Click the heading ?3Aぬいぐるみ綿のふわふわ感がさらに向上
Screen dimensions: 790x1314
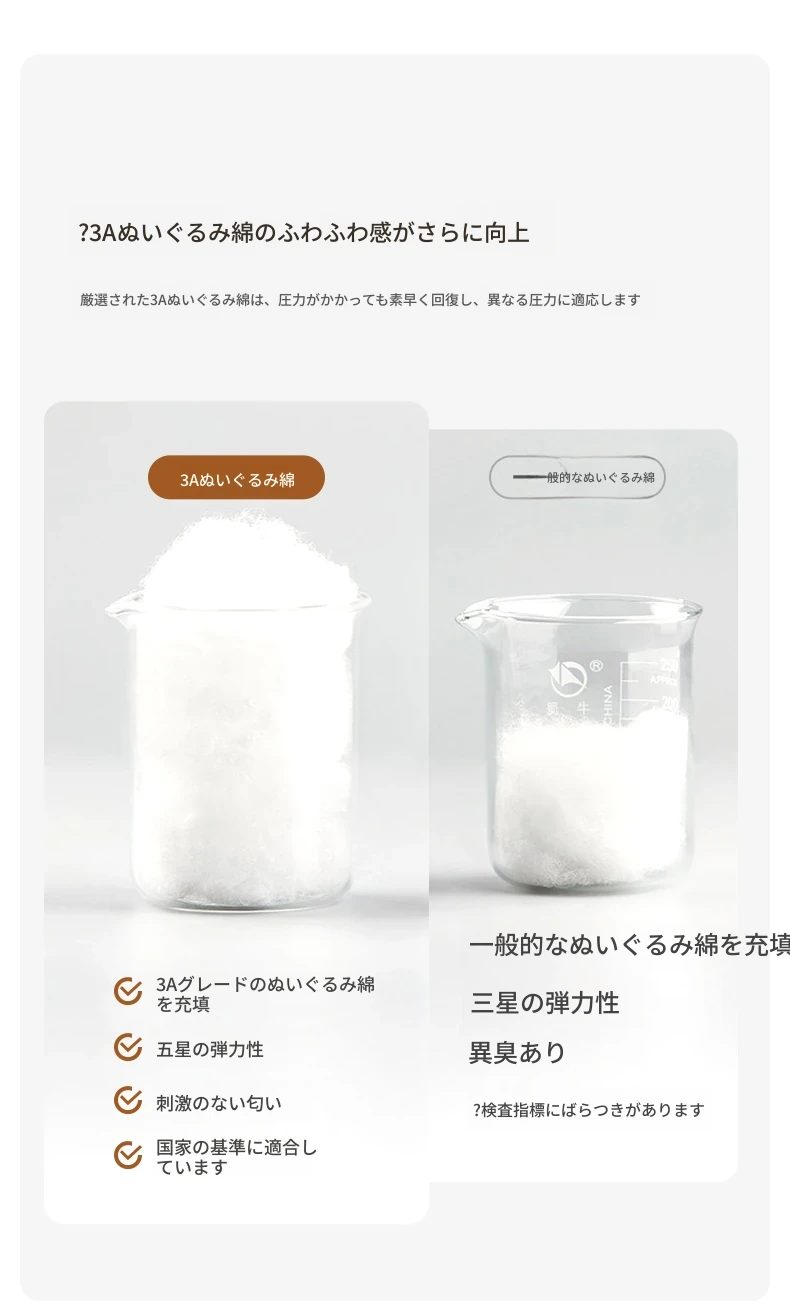[304, 233]
